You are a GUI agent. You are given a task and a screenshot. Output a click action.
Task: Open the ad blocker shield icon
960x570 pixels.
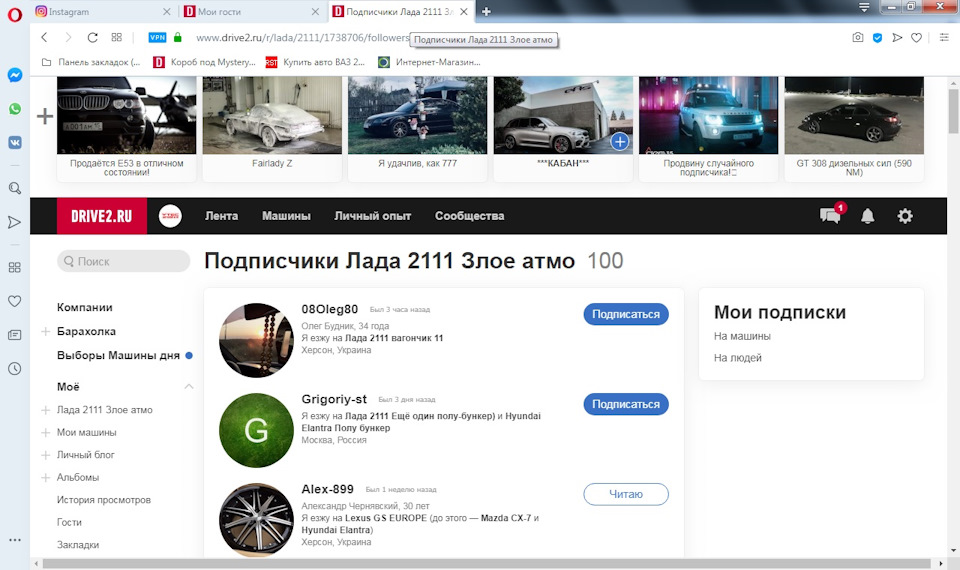click(877, 37)
